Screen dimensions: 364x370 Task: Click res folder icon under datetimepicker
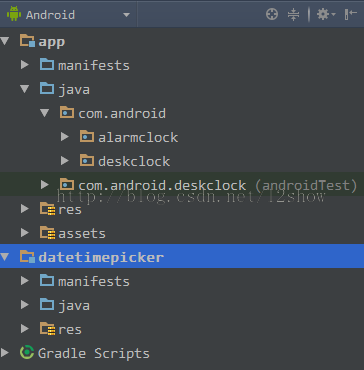coord(47,329)
